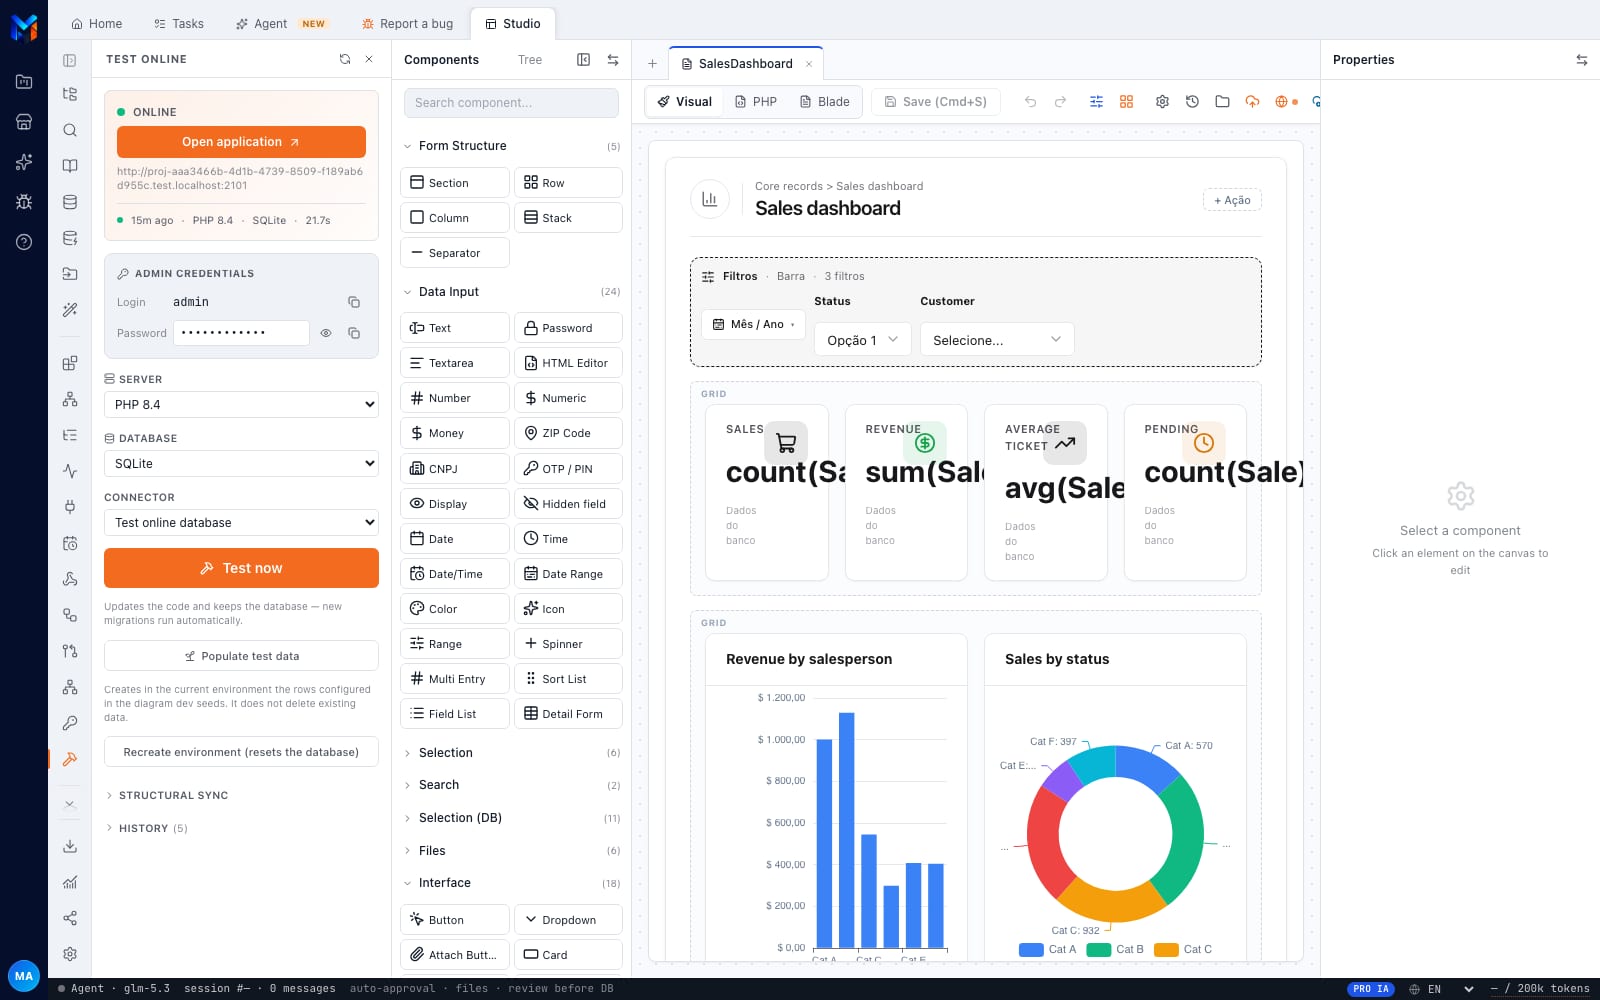Collapse the Data Input group
This screenshot has height=1000, width=1600.
(511, 292)
